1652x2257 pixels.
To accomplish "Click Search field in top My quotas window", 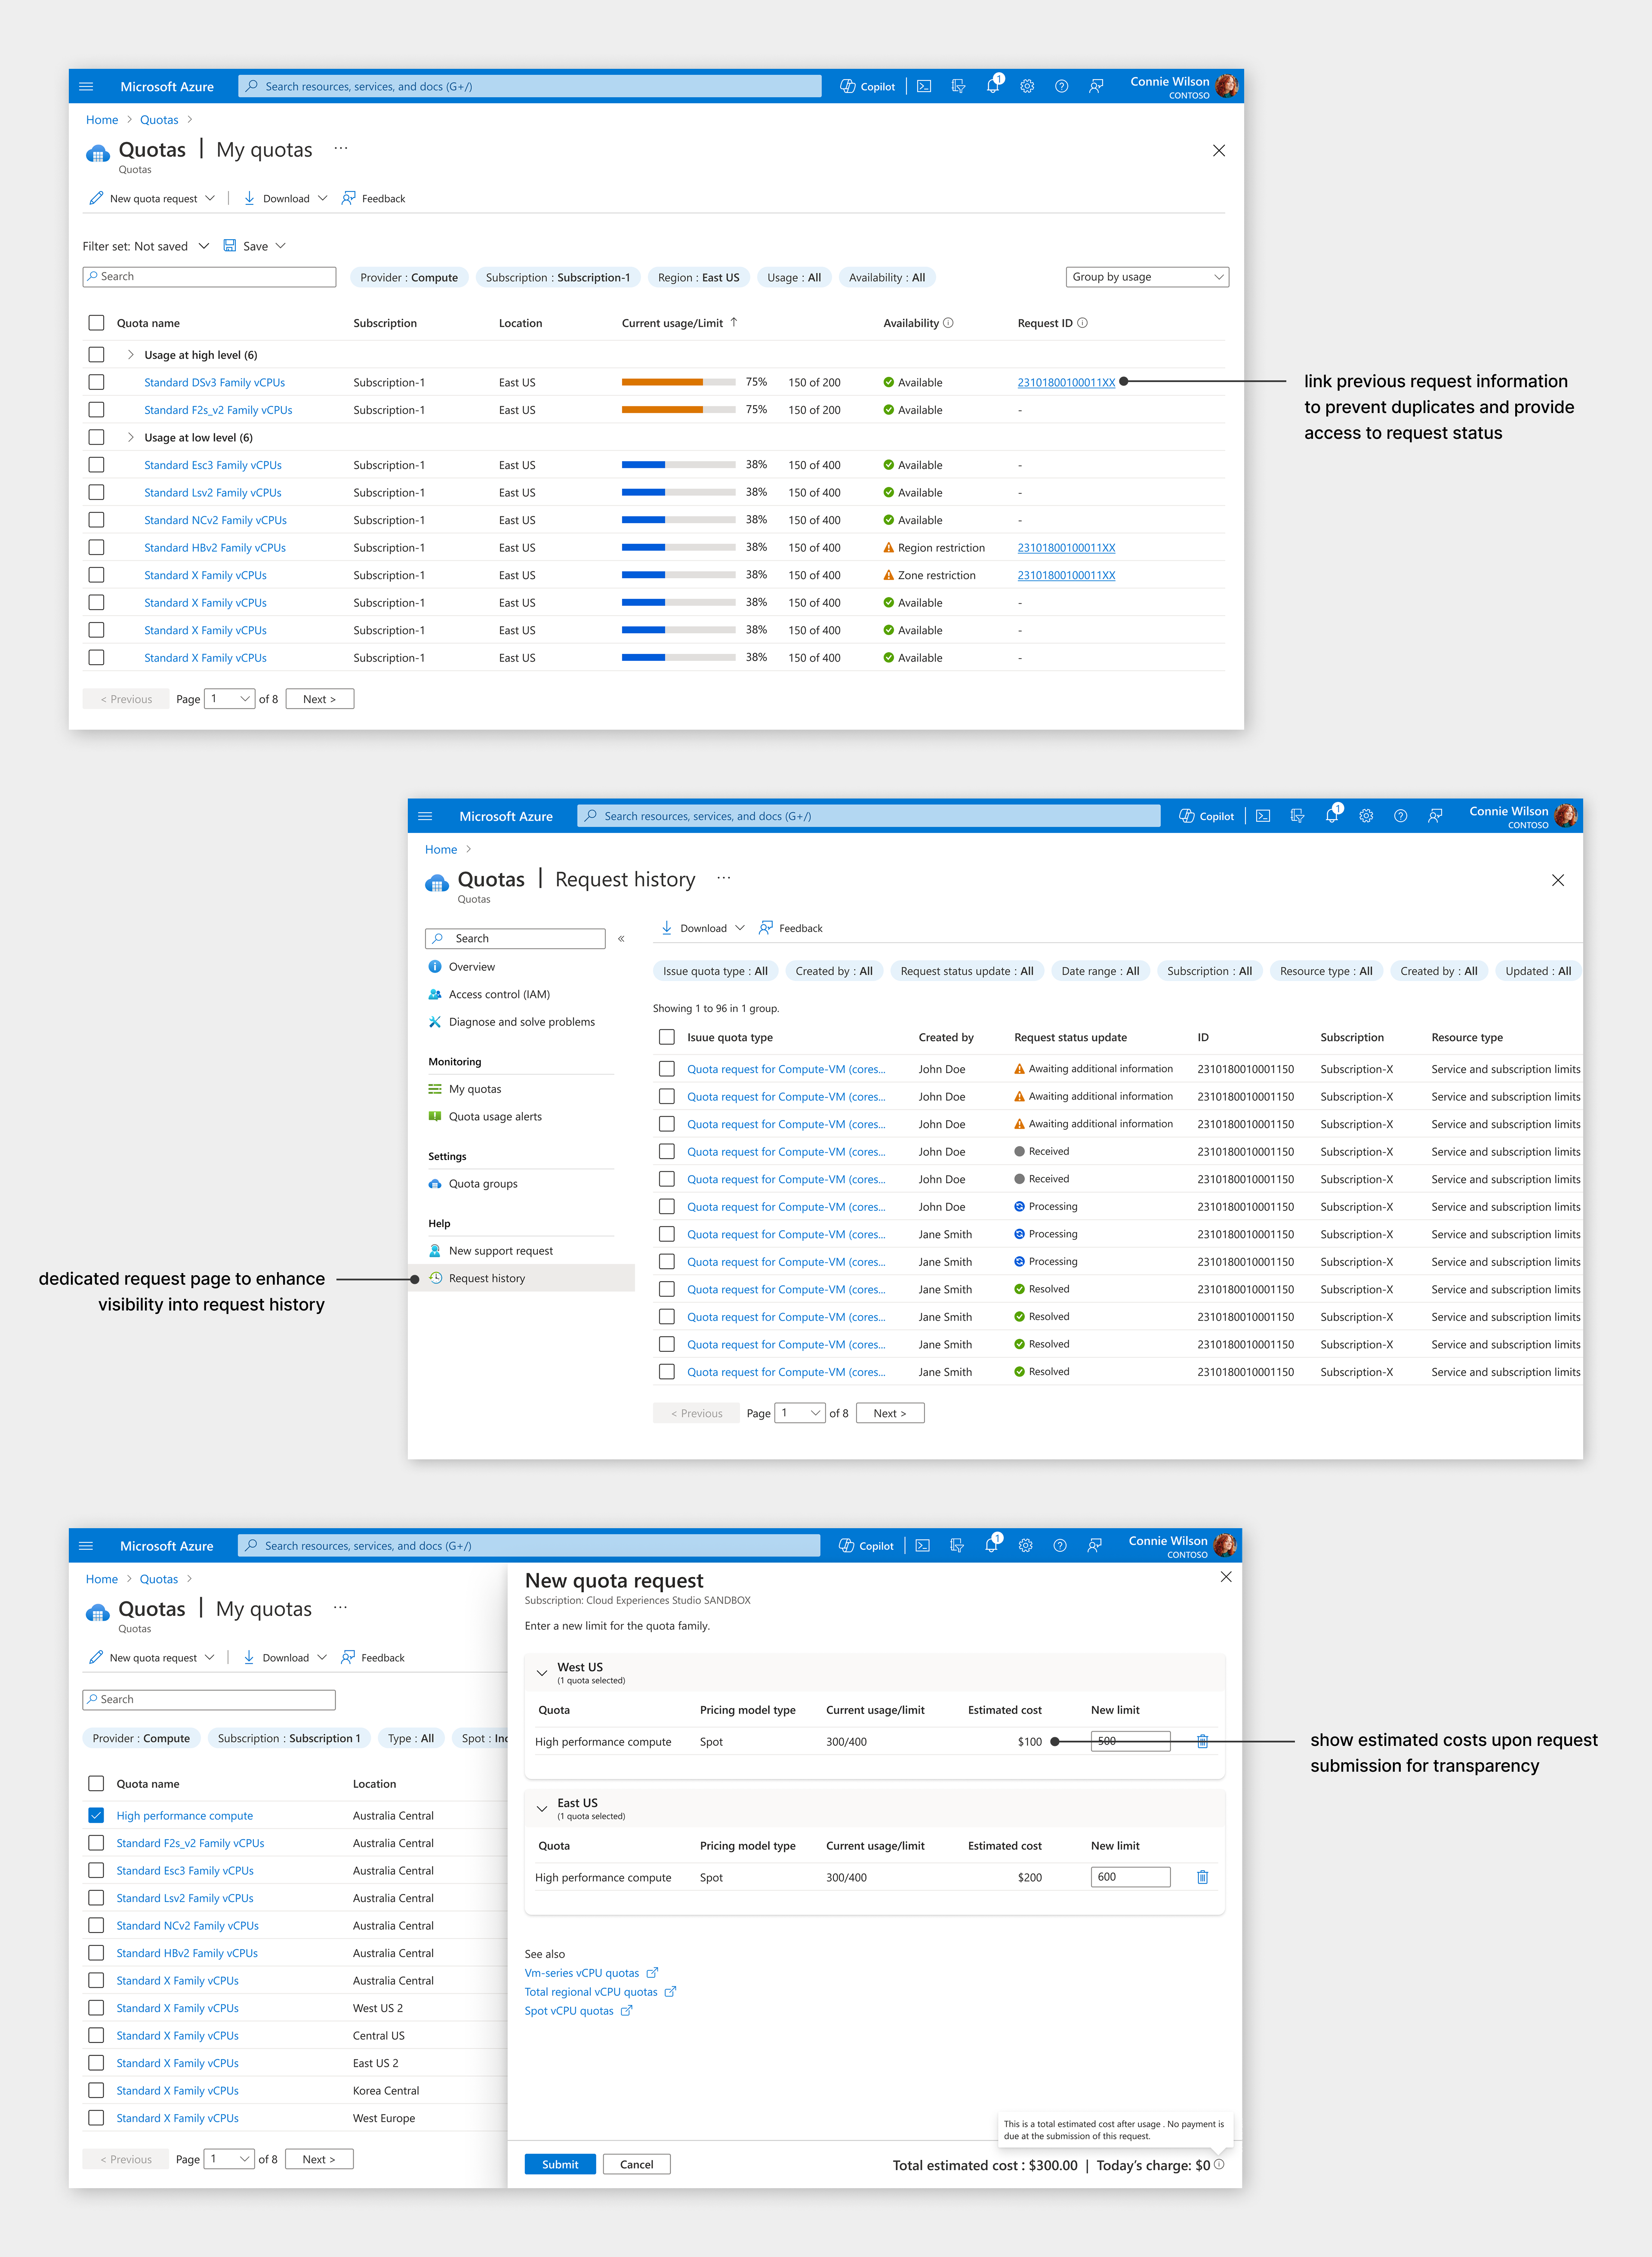I will click(x=209, y=277).
